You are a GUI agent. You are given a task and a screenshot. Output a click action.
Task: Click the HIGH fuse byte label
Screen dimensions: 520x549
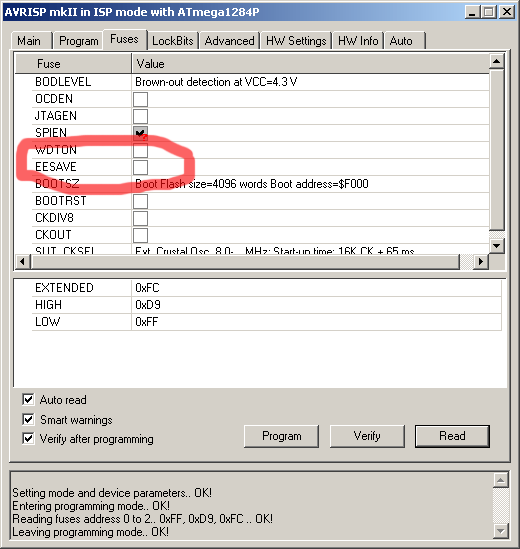[x=48, y=305]
